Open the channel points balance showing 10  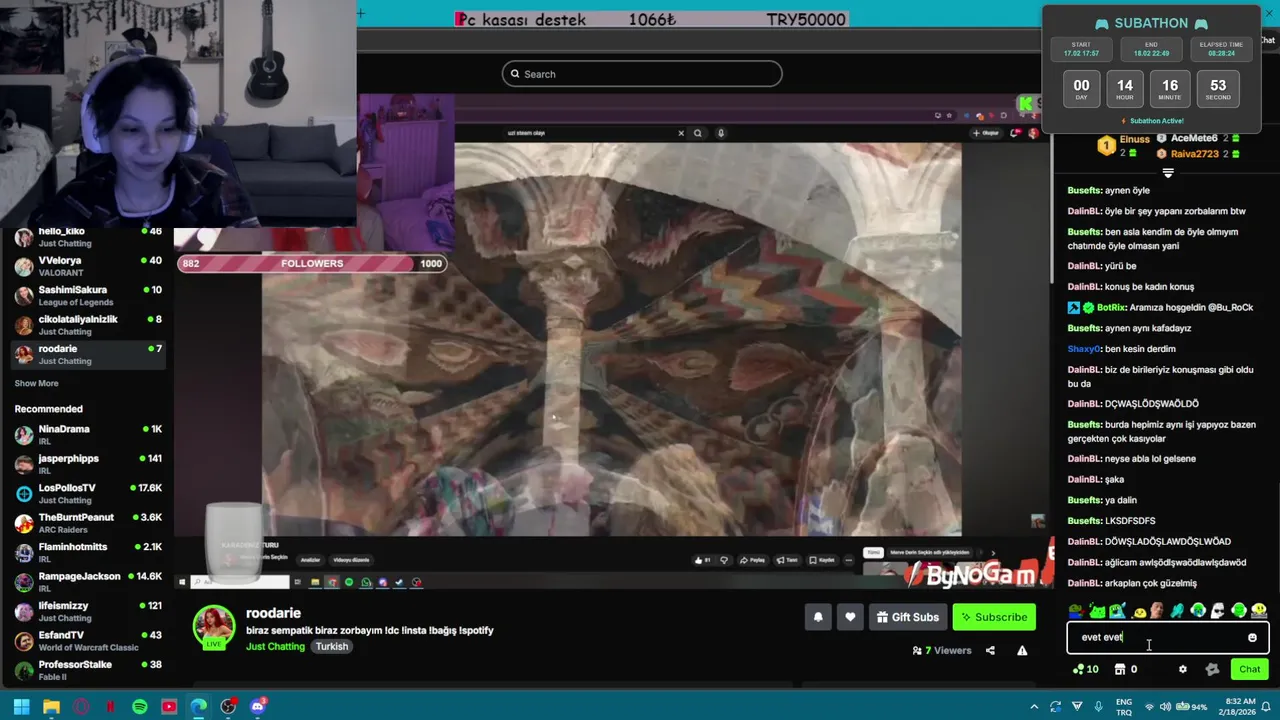pyautogui.click(x=1085, y=669)
